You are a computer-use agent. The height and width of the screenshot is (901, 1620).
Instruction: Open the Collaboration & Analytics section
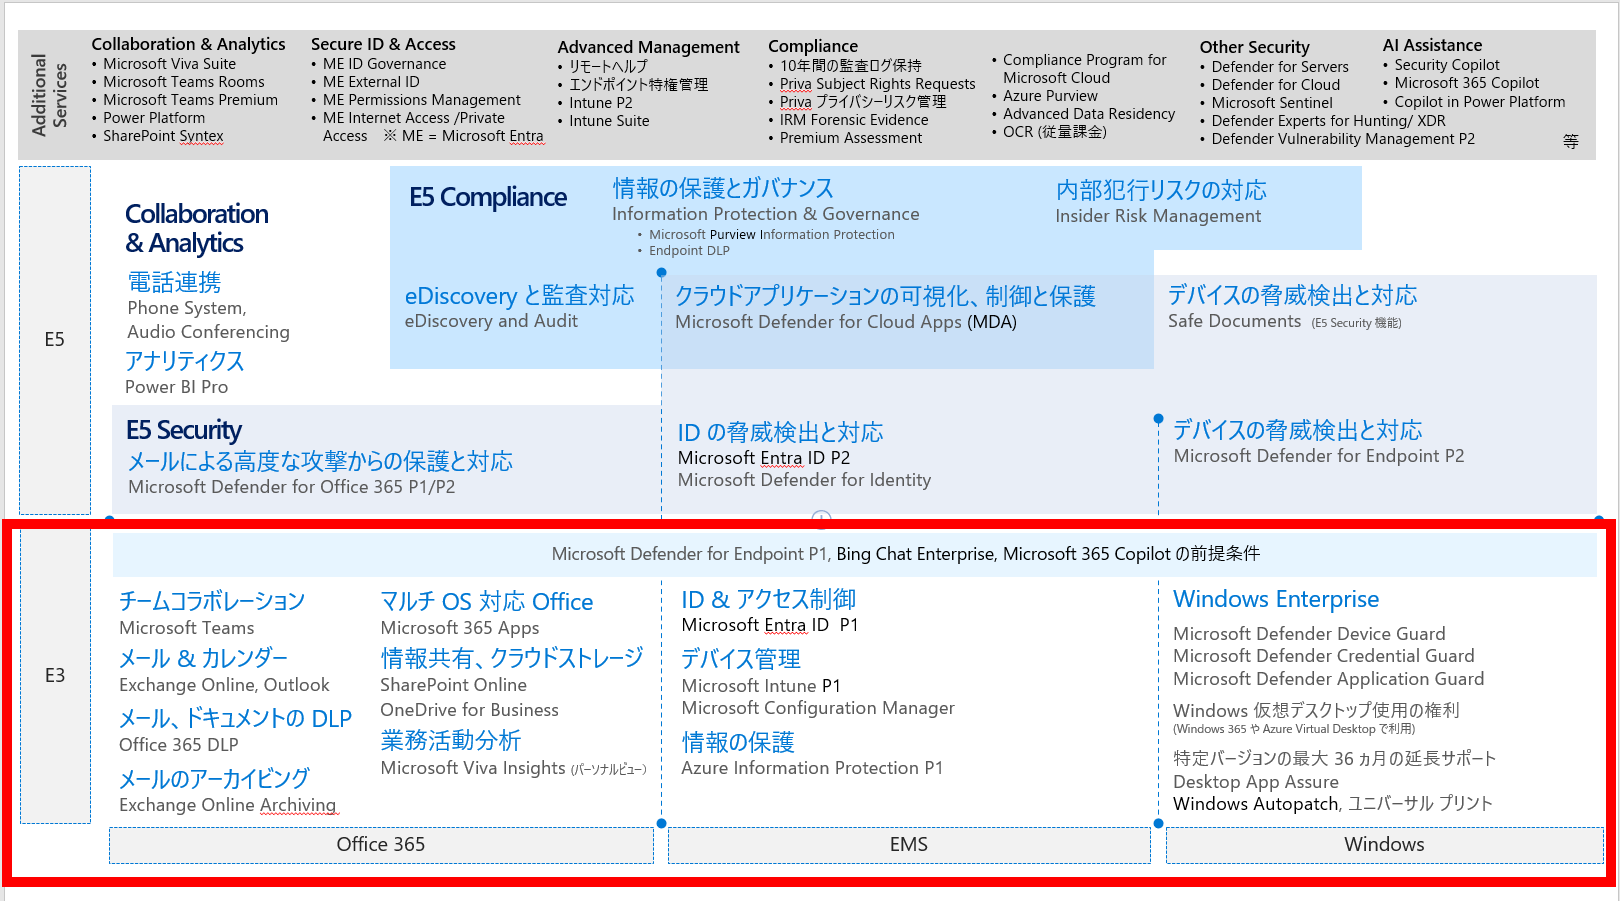click(x=196, y=228)
